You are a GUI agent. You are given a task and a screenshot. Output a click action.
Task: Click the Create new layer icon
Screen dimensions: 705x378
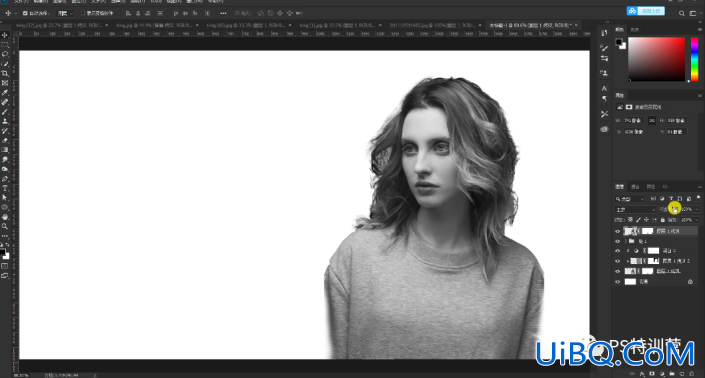[682, 374]
